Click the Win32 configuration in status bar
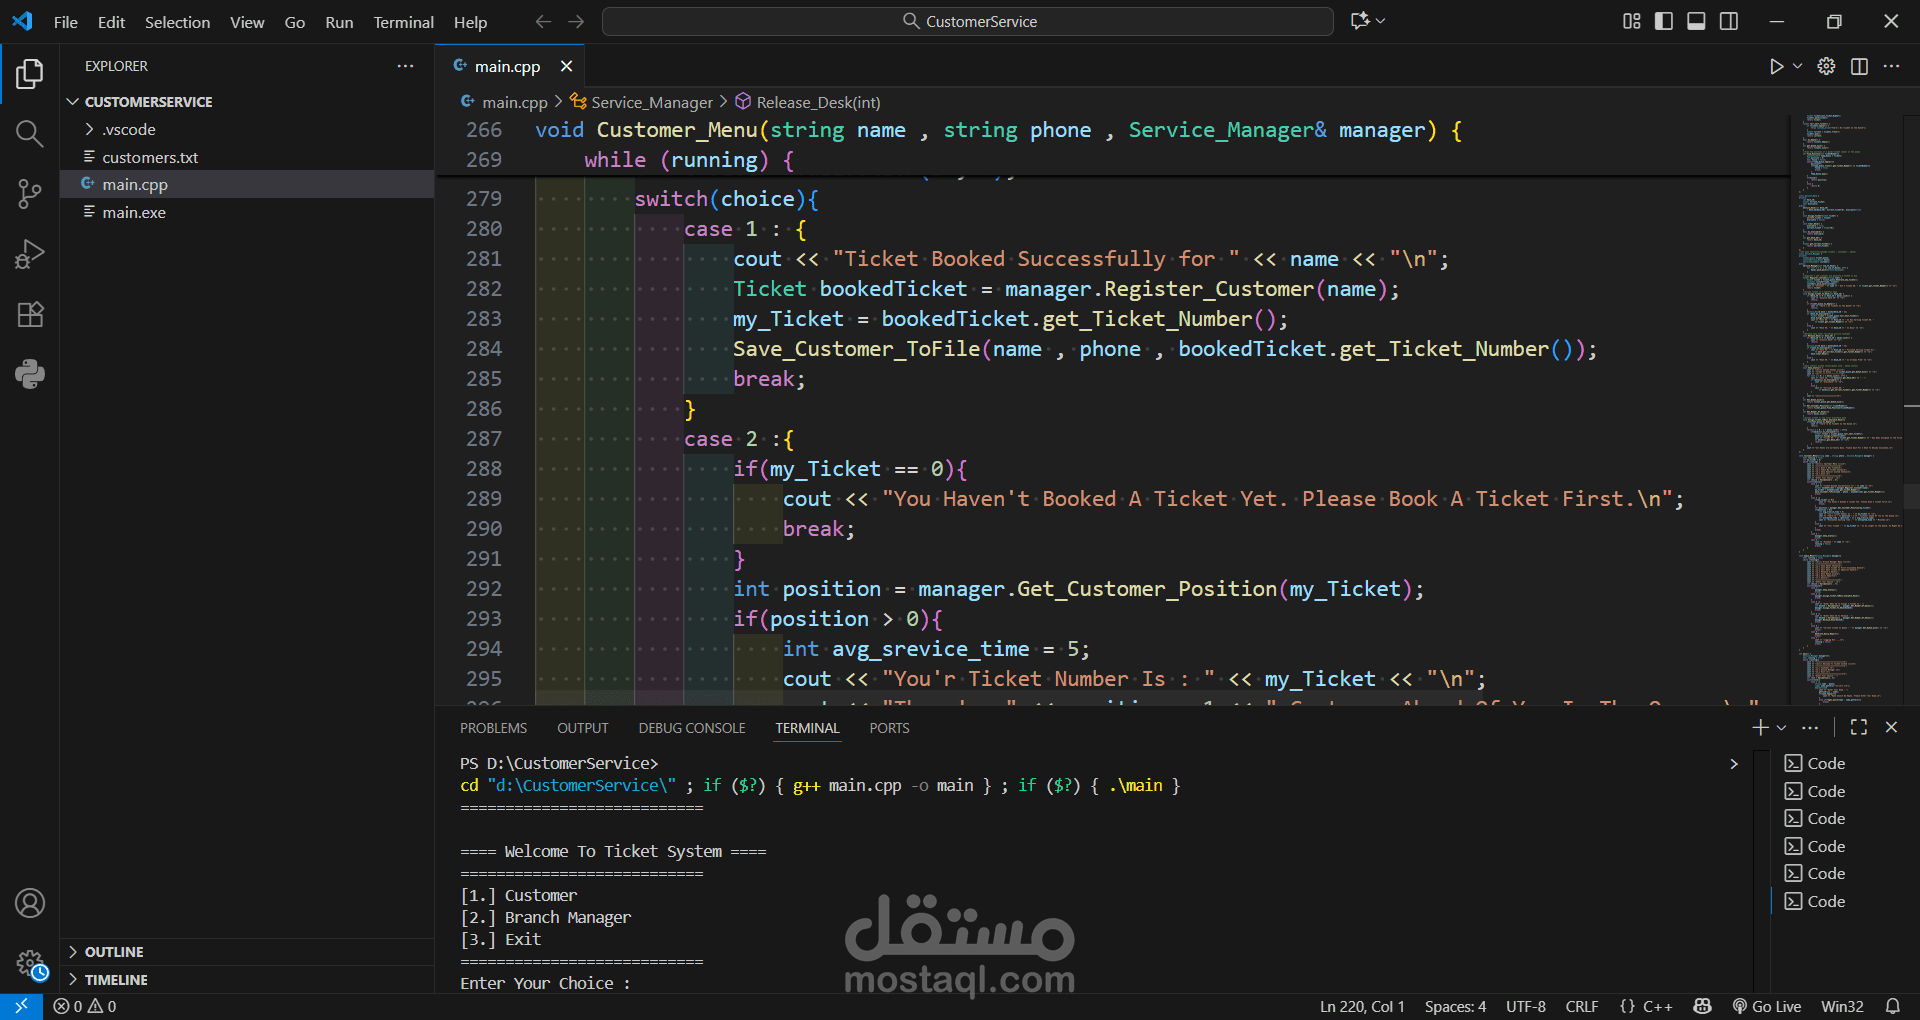 pyautogui.click(x=1843, y=1006)
